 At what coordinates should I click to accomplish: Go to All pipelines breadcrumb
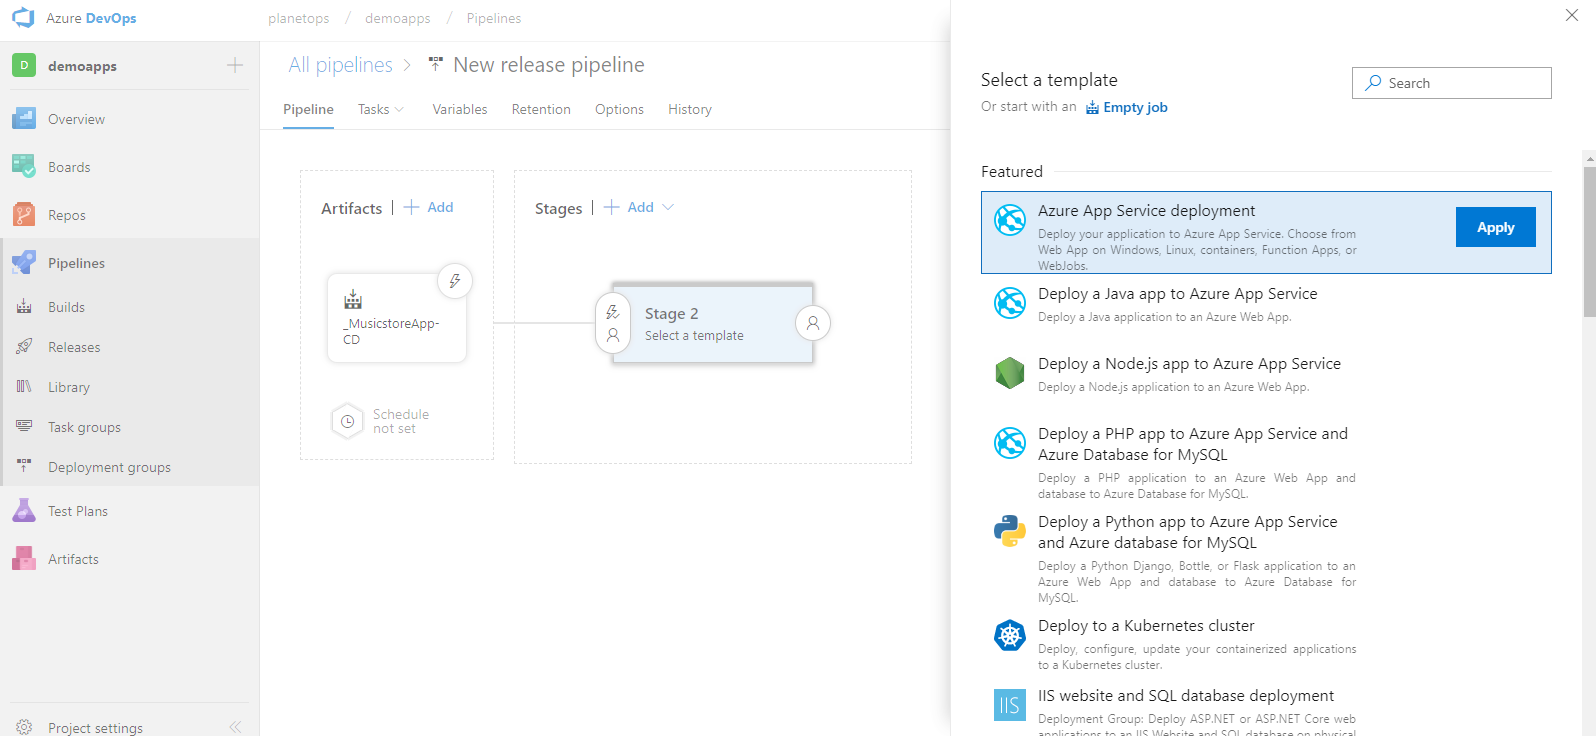(x=340, y=65)
